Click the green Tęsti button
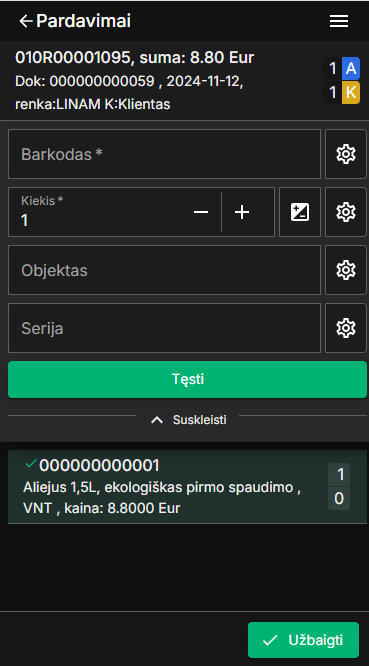The height and width of the screenshot is (666, 369). [187, 379]
